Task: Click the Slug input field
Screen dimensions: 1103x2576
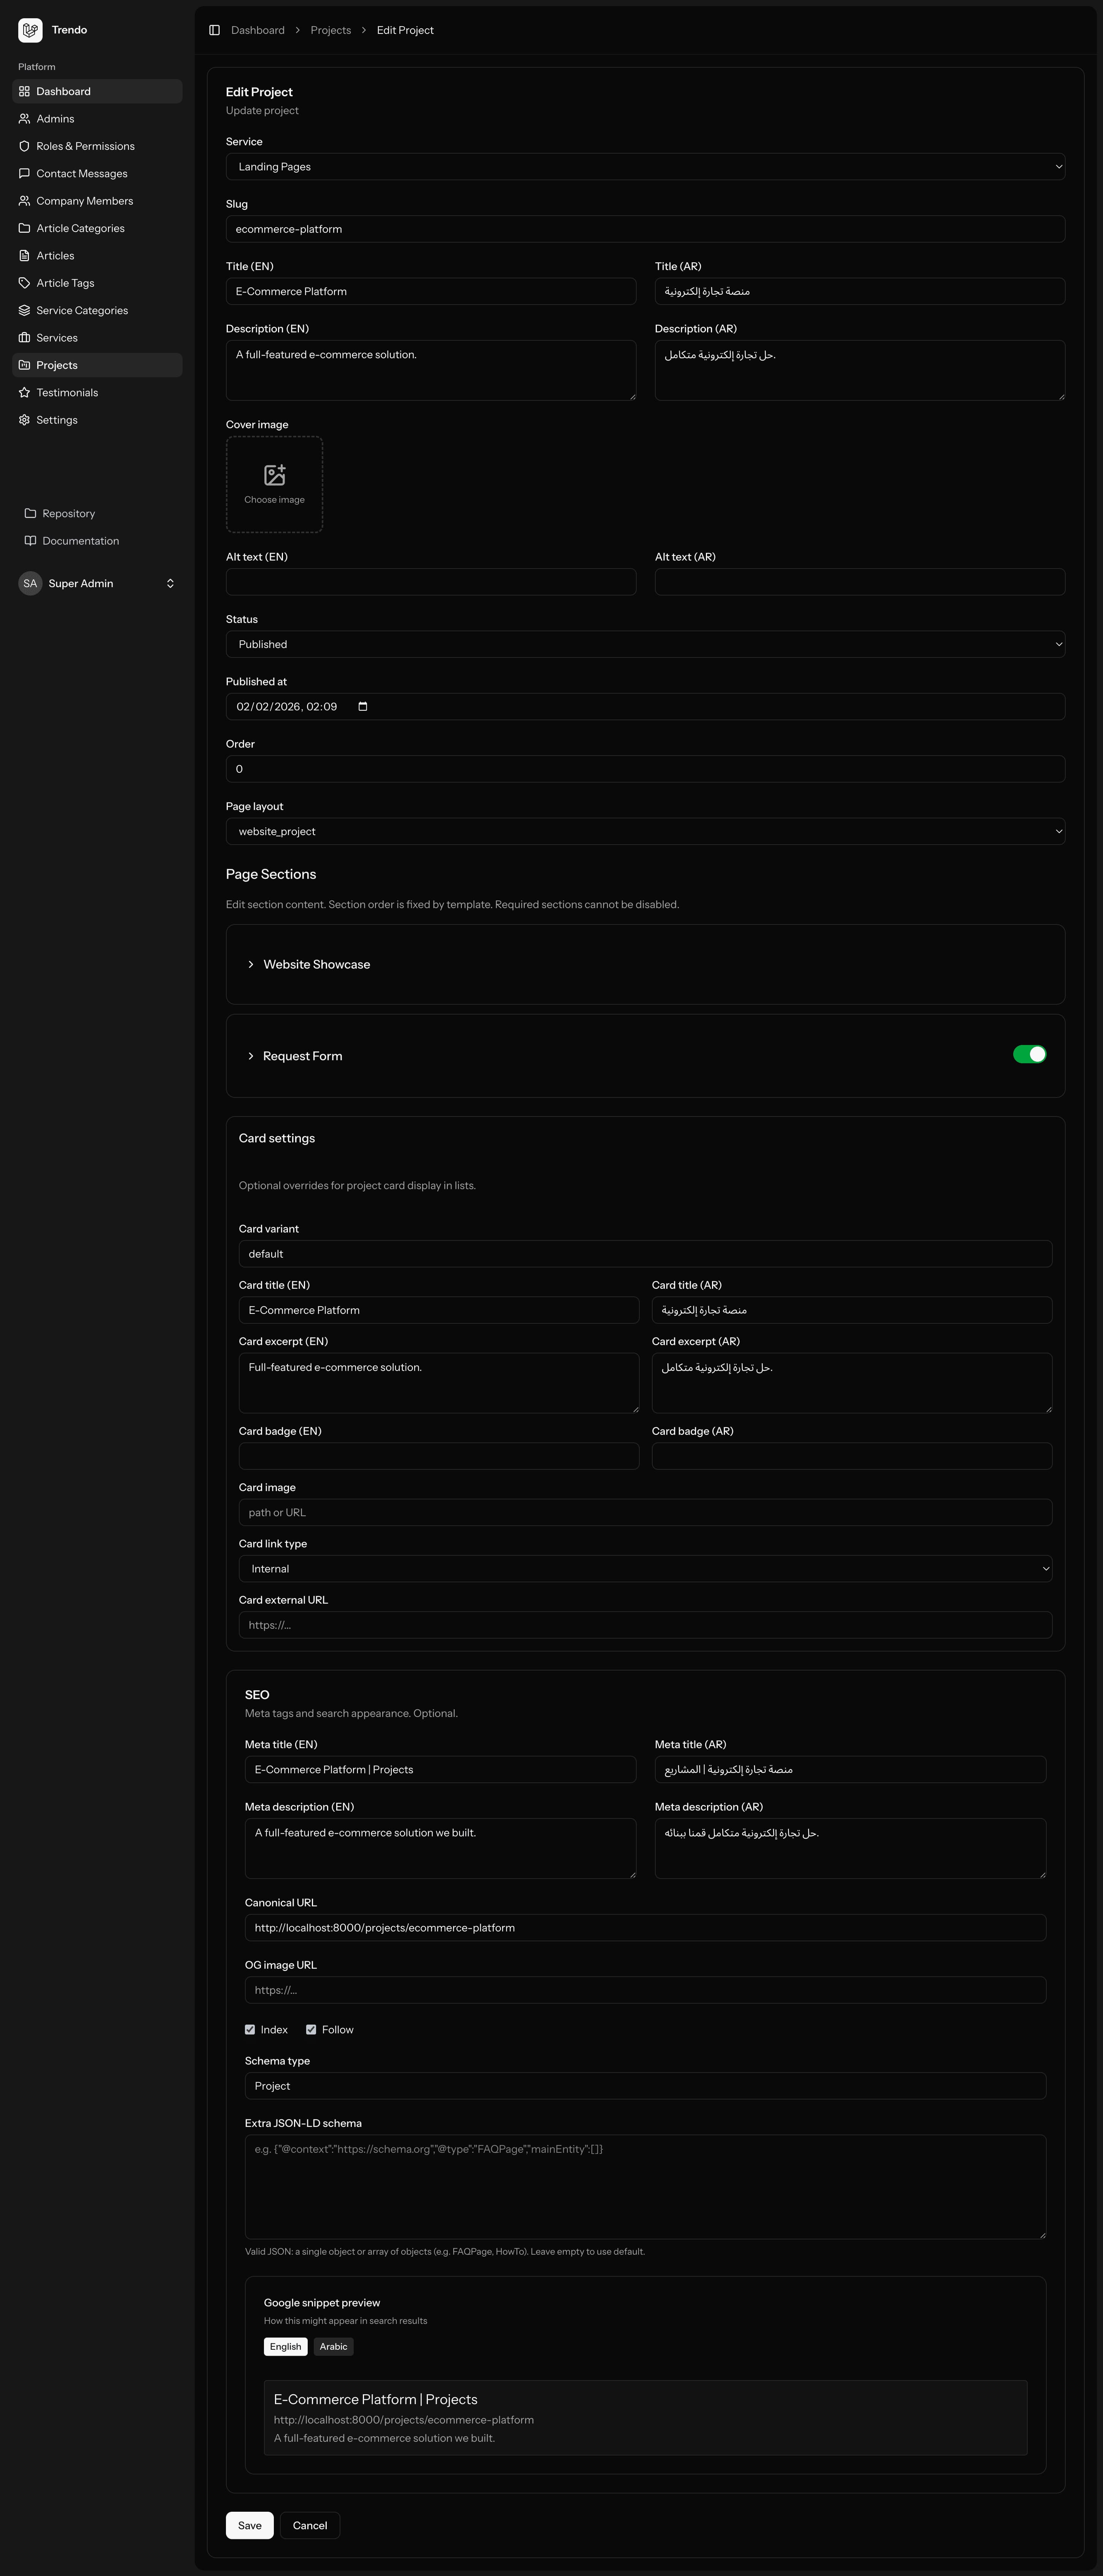Action: click(645, 229)
